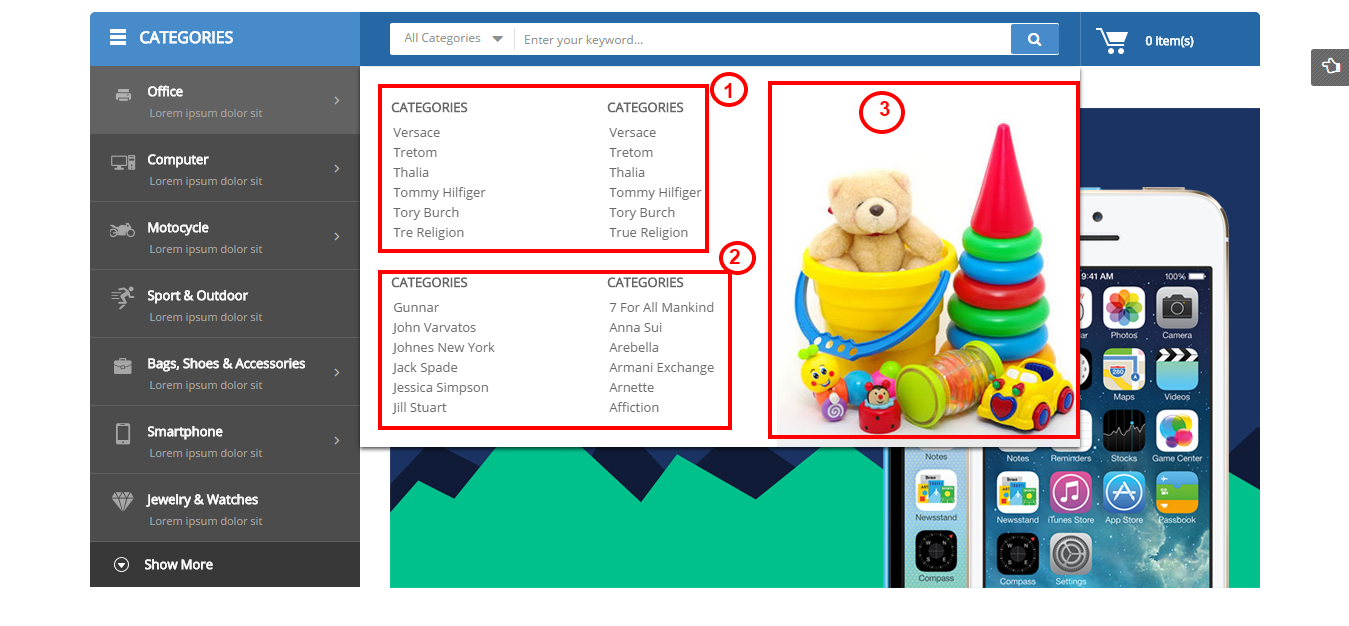Click the Affiction link
The width and height of the screenshot is (1349, 626).
click(634, 407)
